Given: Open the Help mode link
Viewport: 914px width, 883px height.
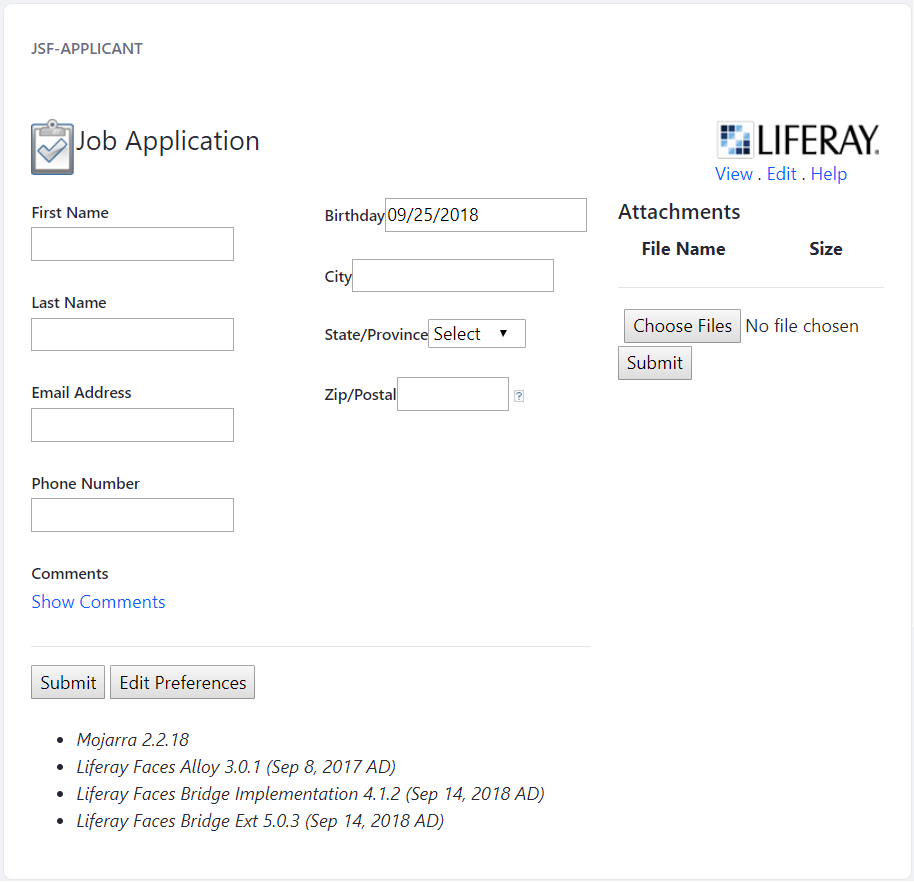Looking at the screenshot, I should pos(828,174).
